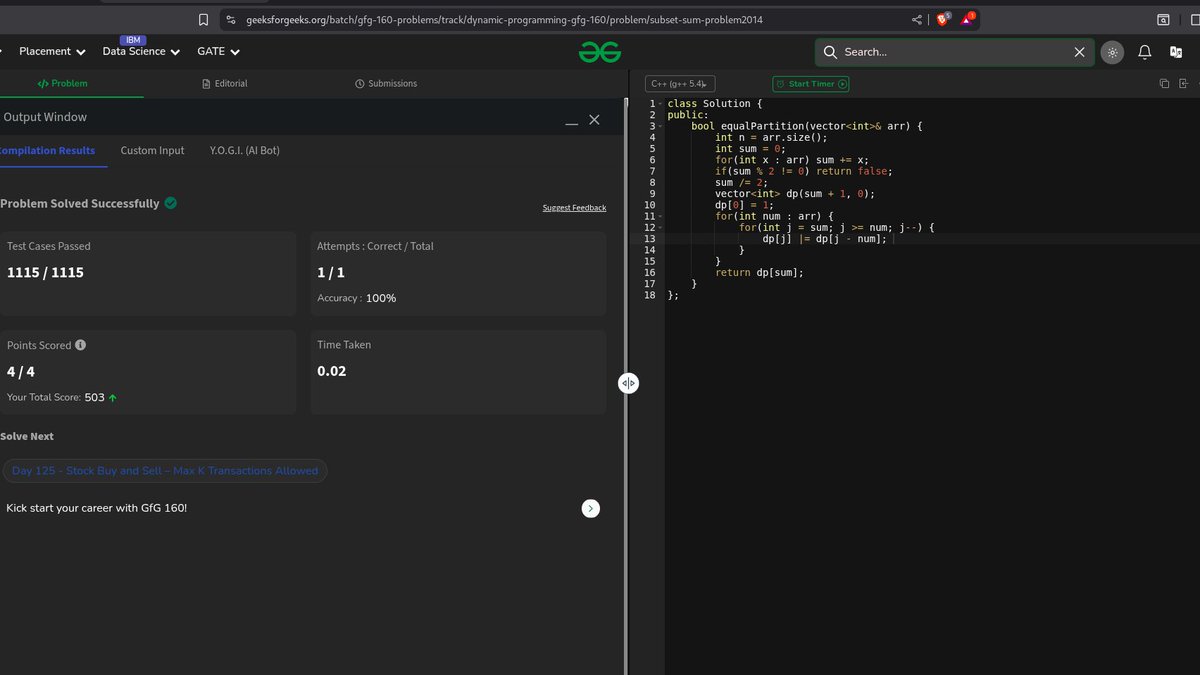
Task: Toggle the light/dark theme button
Action: (1112, 52)
